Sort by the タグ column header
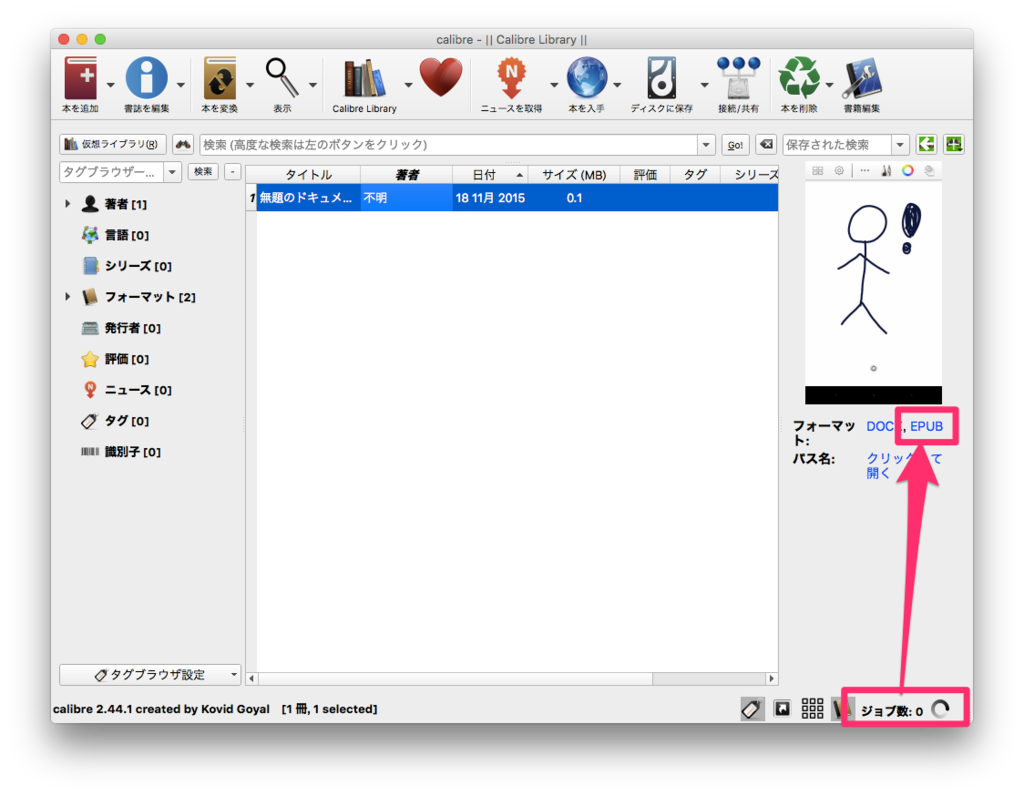This screenshot has width=1024, height=796. tap(695, 175)
